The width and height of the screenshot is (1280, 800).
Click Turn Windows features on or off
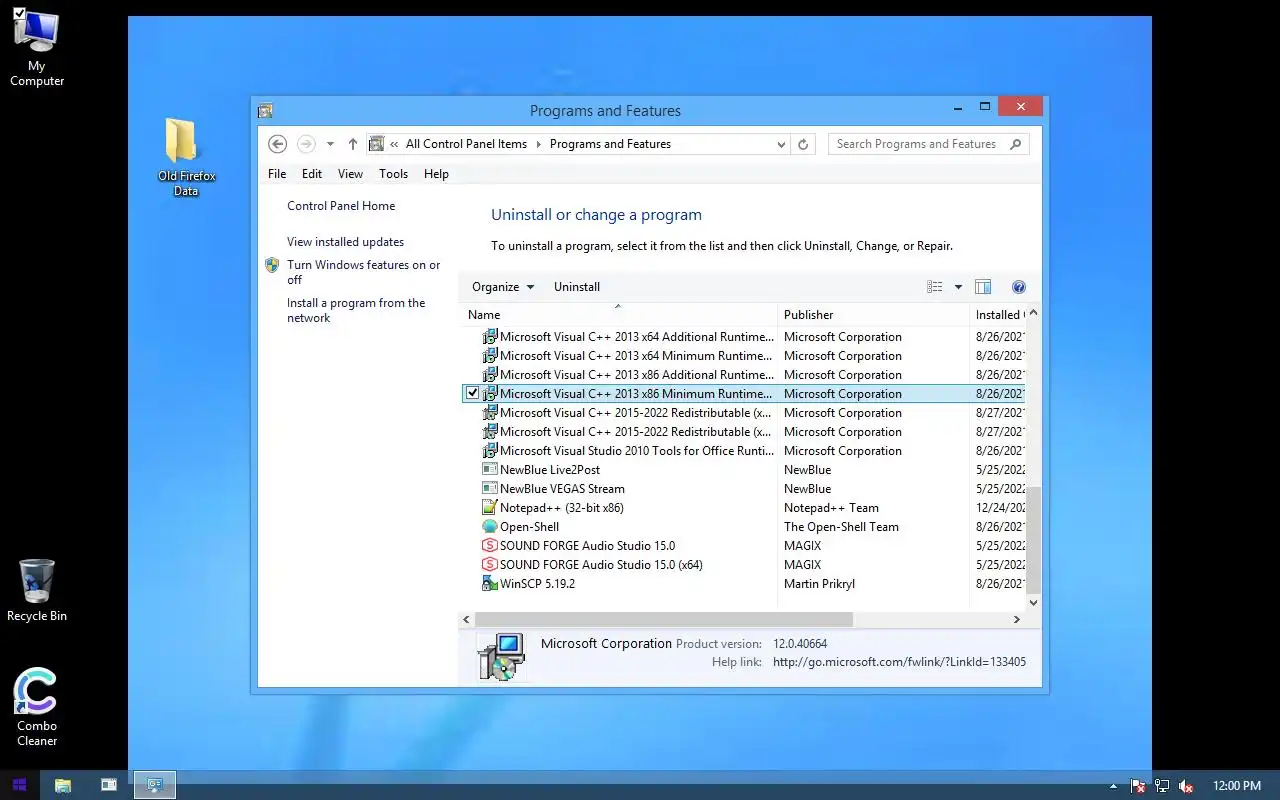(363, 272)
